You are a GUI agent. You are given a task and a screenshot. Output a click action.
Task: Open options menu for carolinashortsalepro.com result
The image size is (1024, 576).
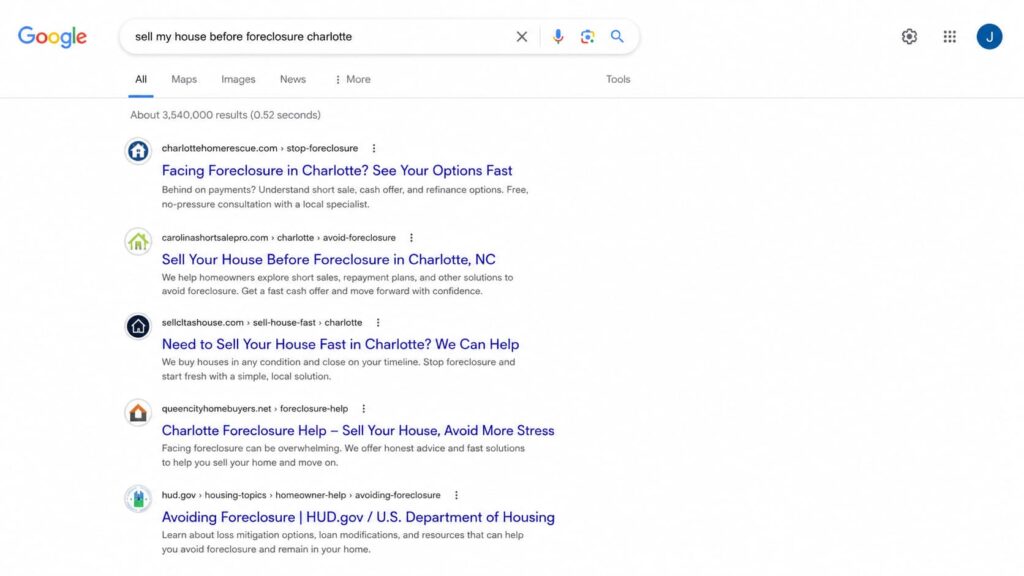pyautogui.click(x=411, y=238)
